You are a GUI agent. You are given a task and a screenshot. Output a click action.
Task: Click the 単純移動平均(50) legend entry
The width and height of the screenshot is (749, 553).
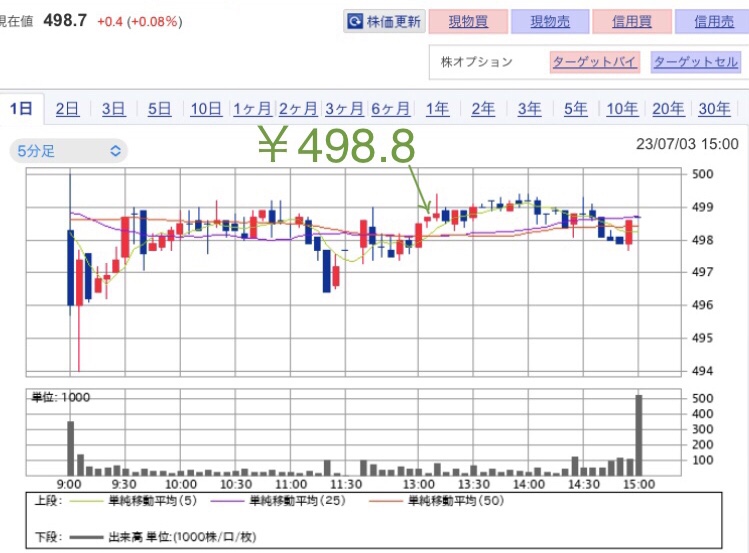(x=437, y=501)
